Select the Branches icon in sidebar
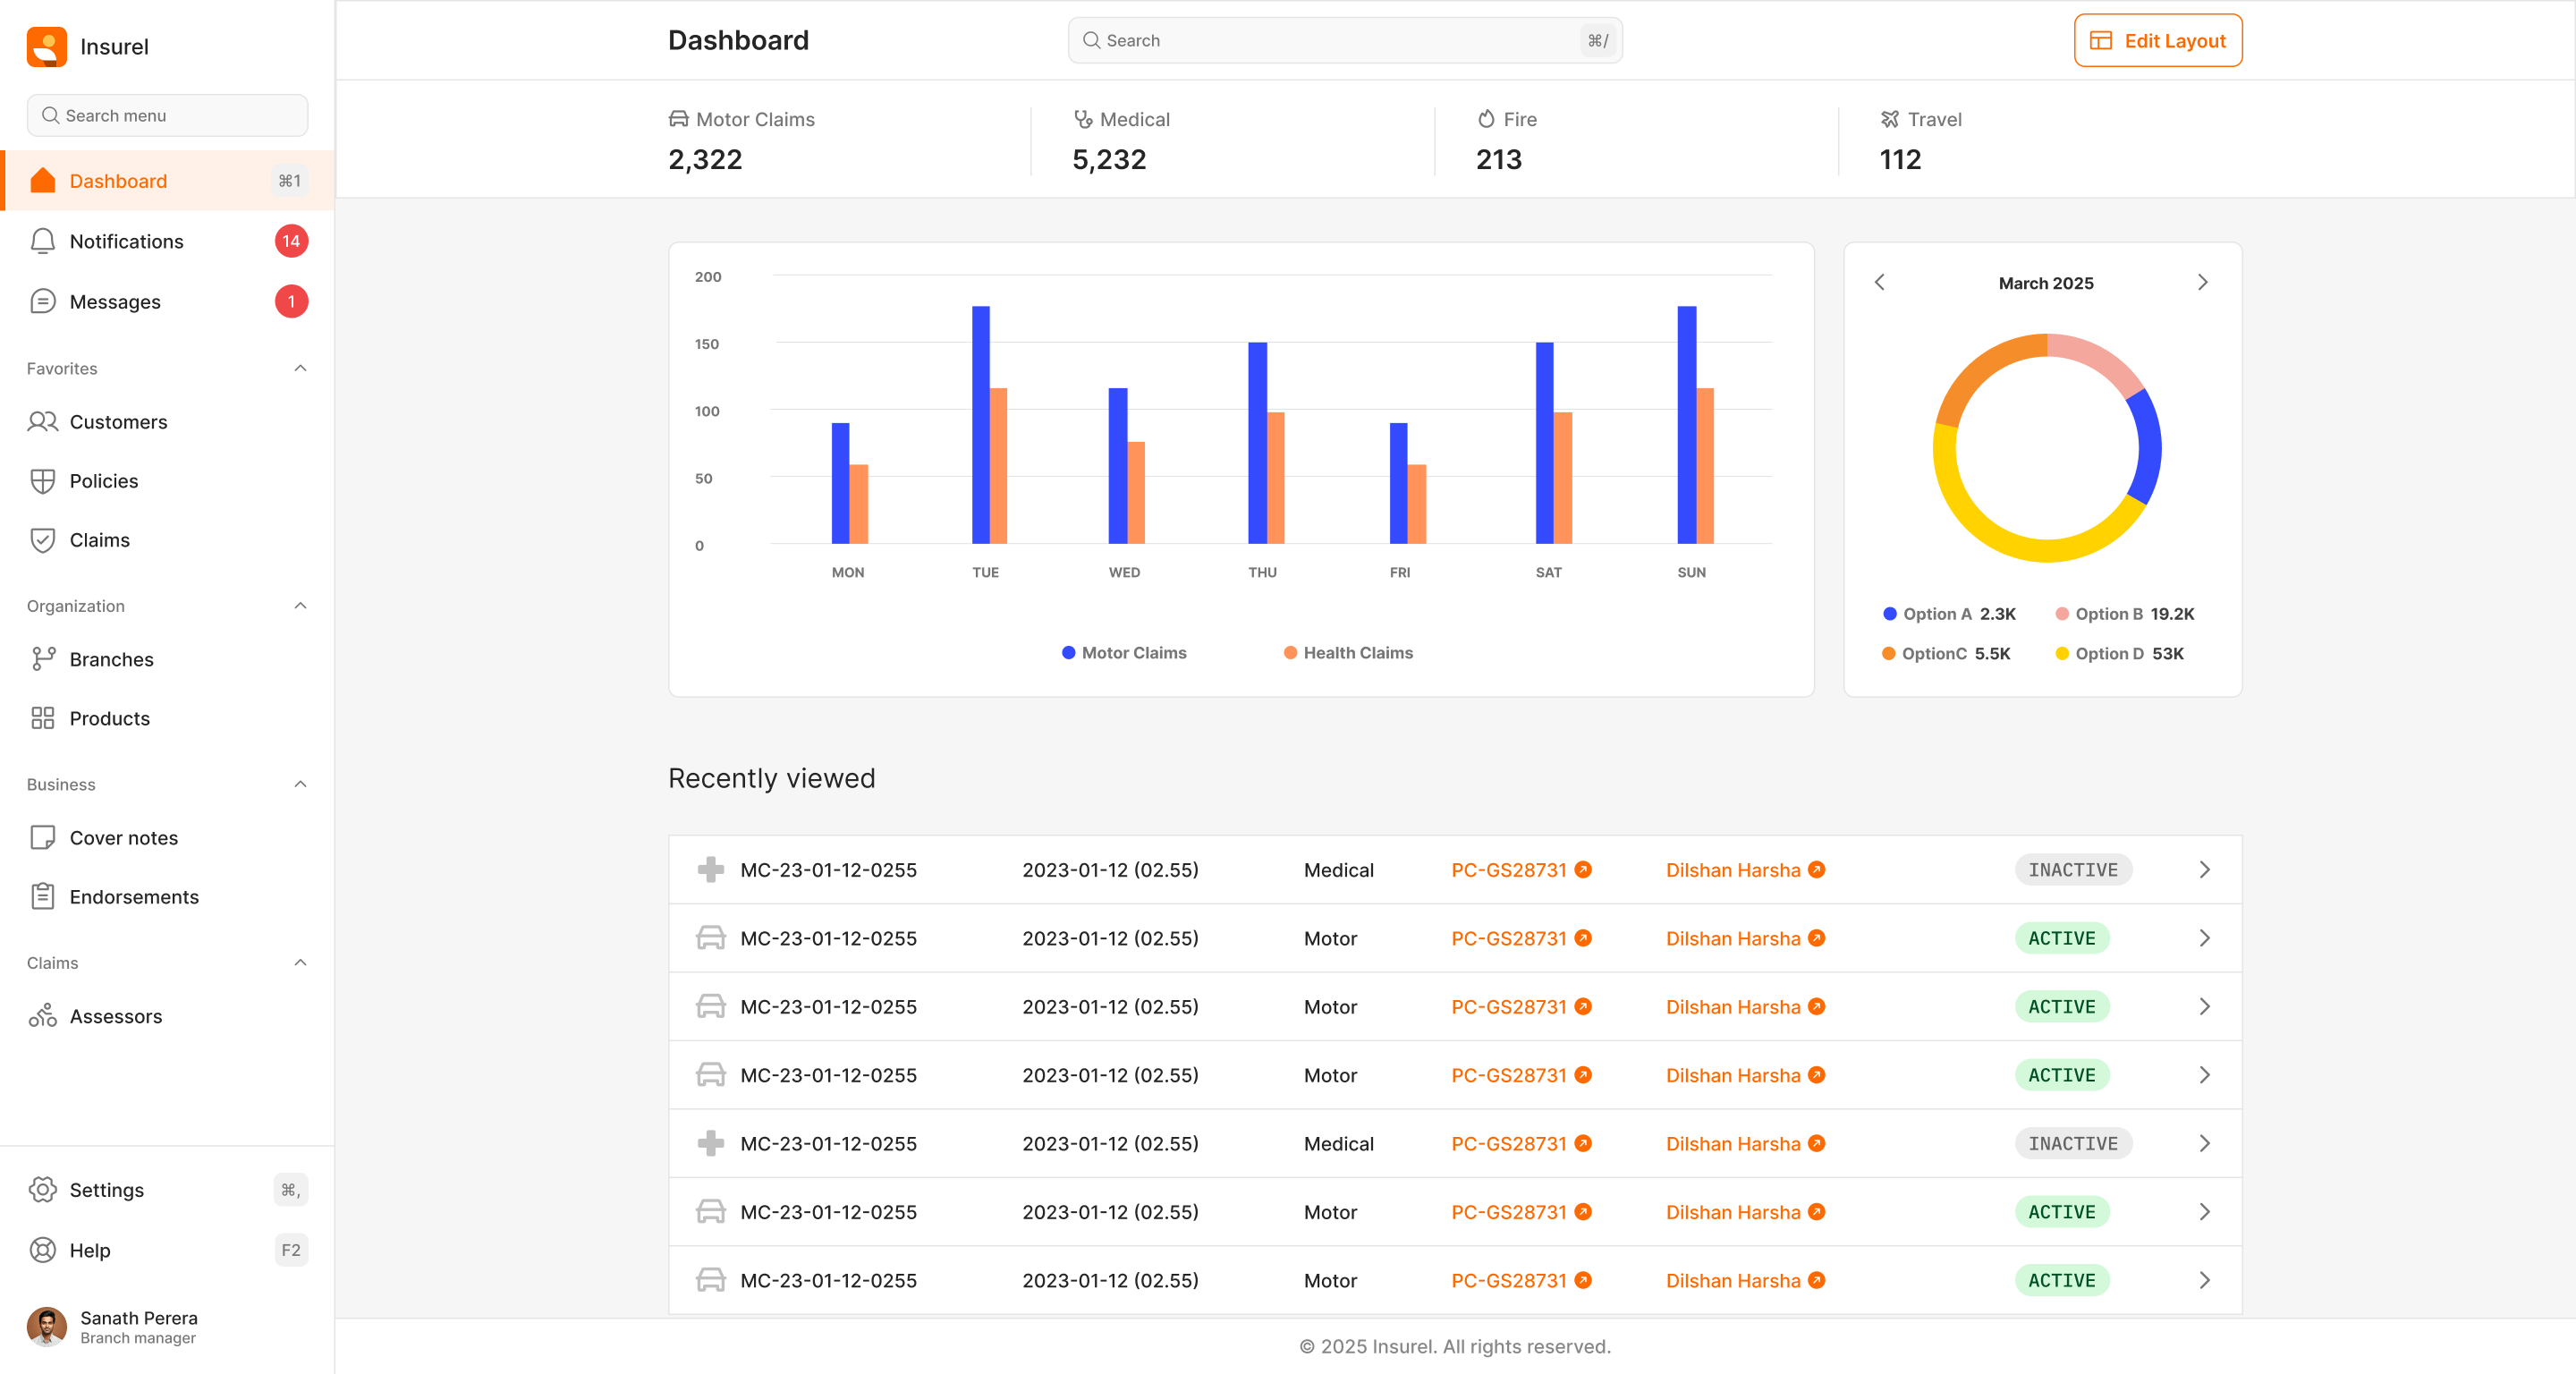 coord(42,659)
